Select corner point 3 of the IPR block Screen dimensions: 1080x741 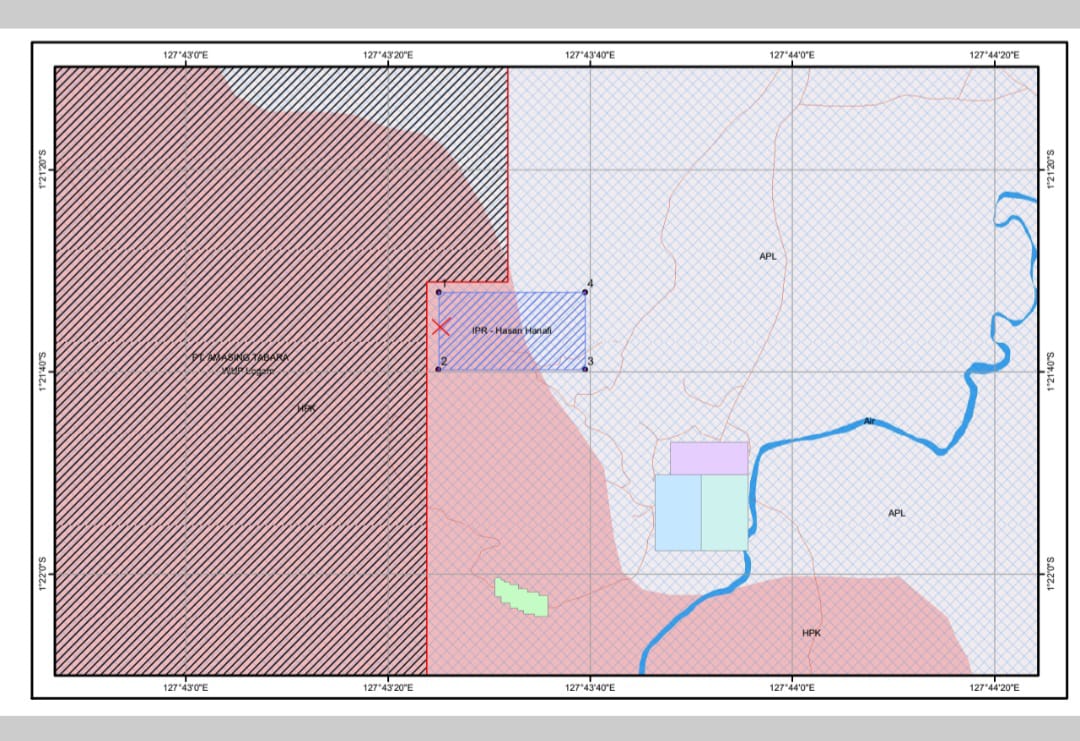pos(585,369)
